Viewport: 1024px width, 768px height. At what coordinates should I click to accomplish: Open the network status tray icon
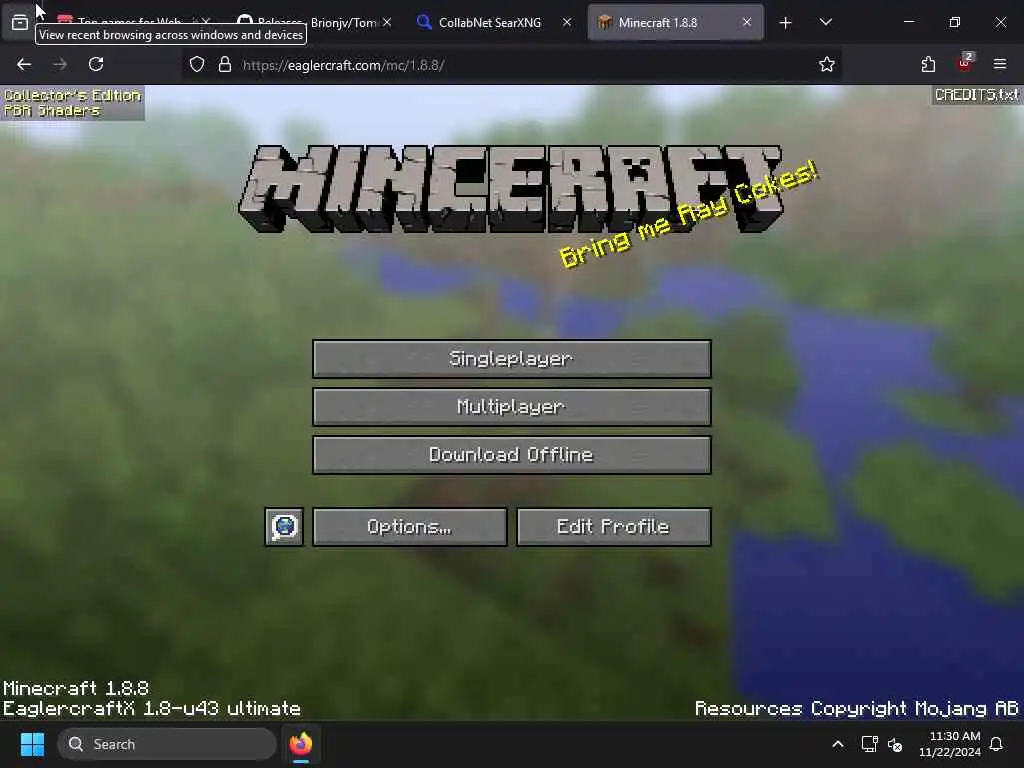pyautogui.click(x=869, y=744)
